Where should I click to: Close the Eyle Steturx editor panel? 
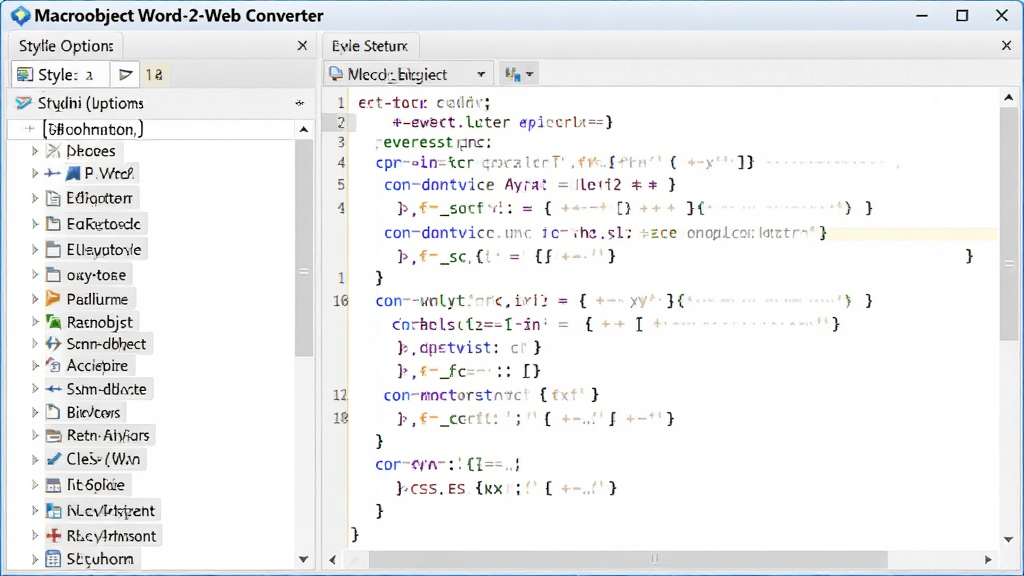[x=1006, y=46]
